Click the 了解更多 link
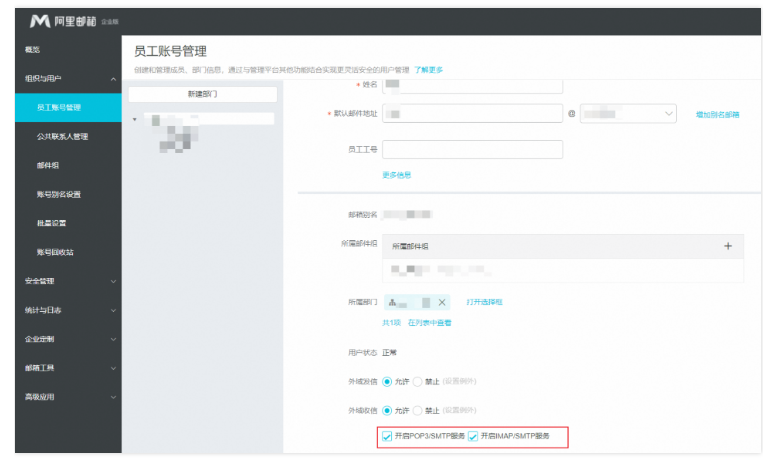This screenshot has width=772, height=469. click(428, 70)
